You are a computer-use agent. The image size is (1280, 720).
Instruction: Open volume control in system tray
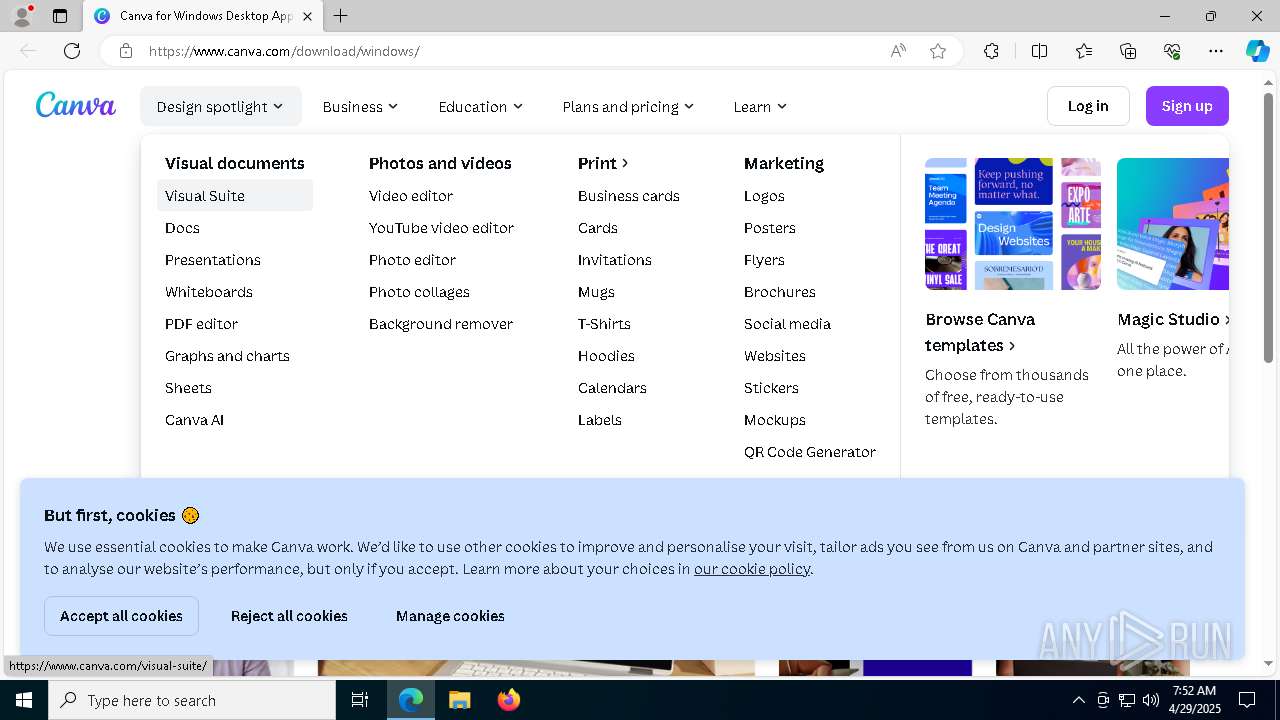(x=1151, y=700)
